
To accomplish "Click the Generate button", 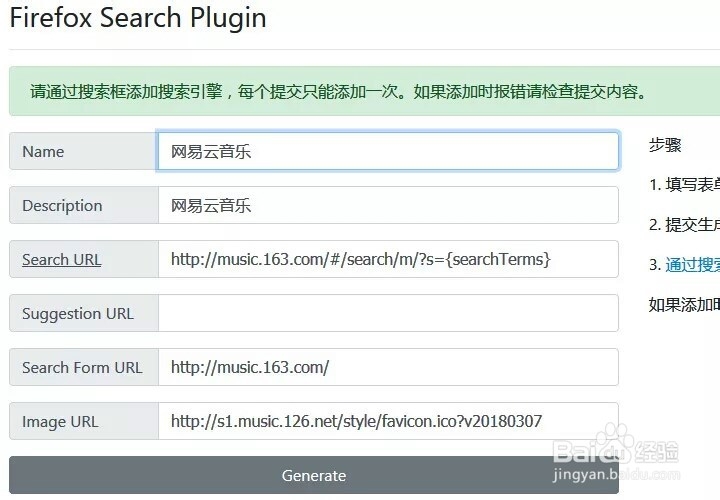I will 314,475.
